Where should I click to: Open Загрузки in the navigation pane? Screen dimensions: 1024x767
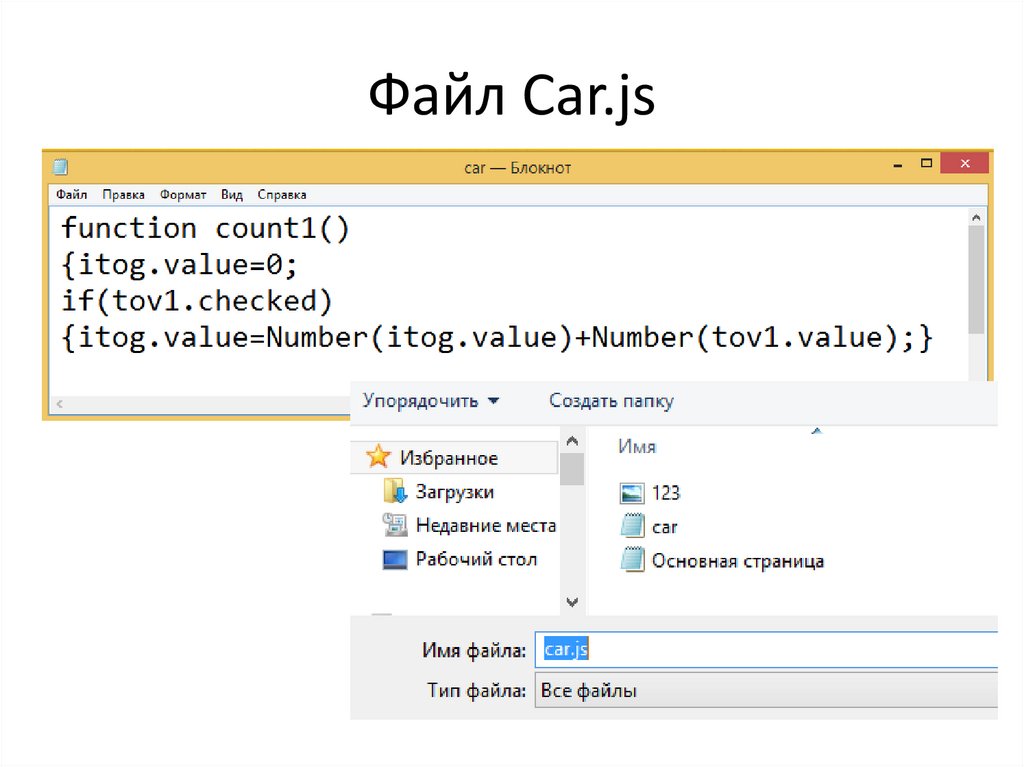tap(455, 491)
